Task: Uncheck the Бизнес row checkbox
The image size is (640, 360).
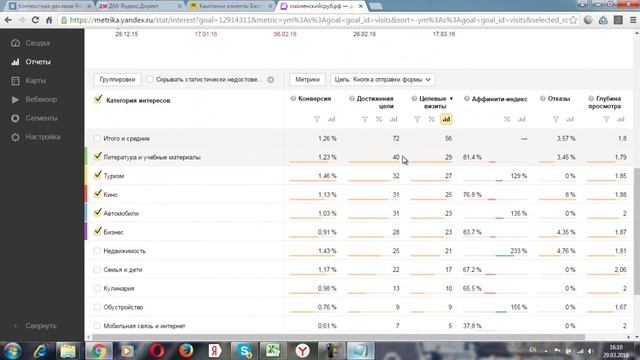Action: point(97,231)
